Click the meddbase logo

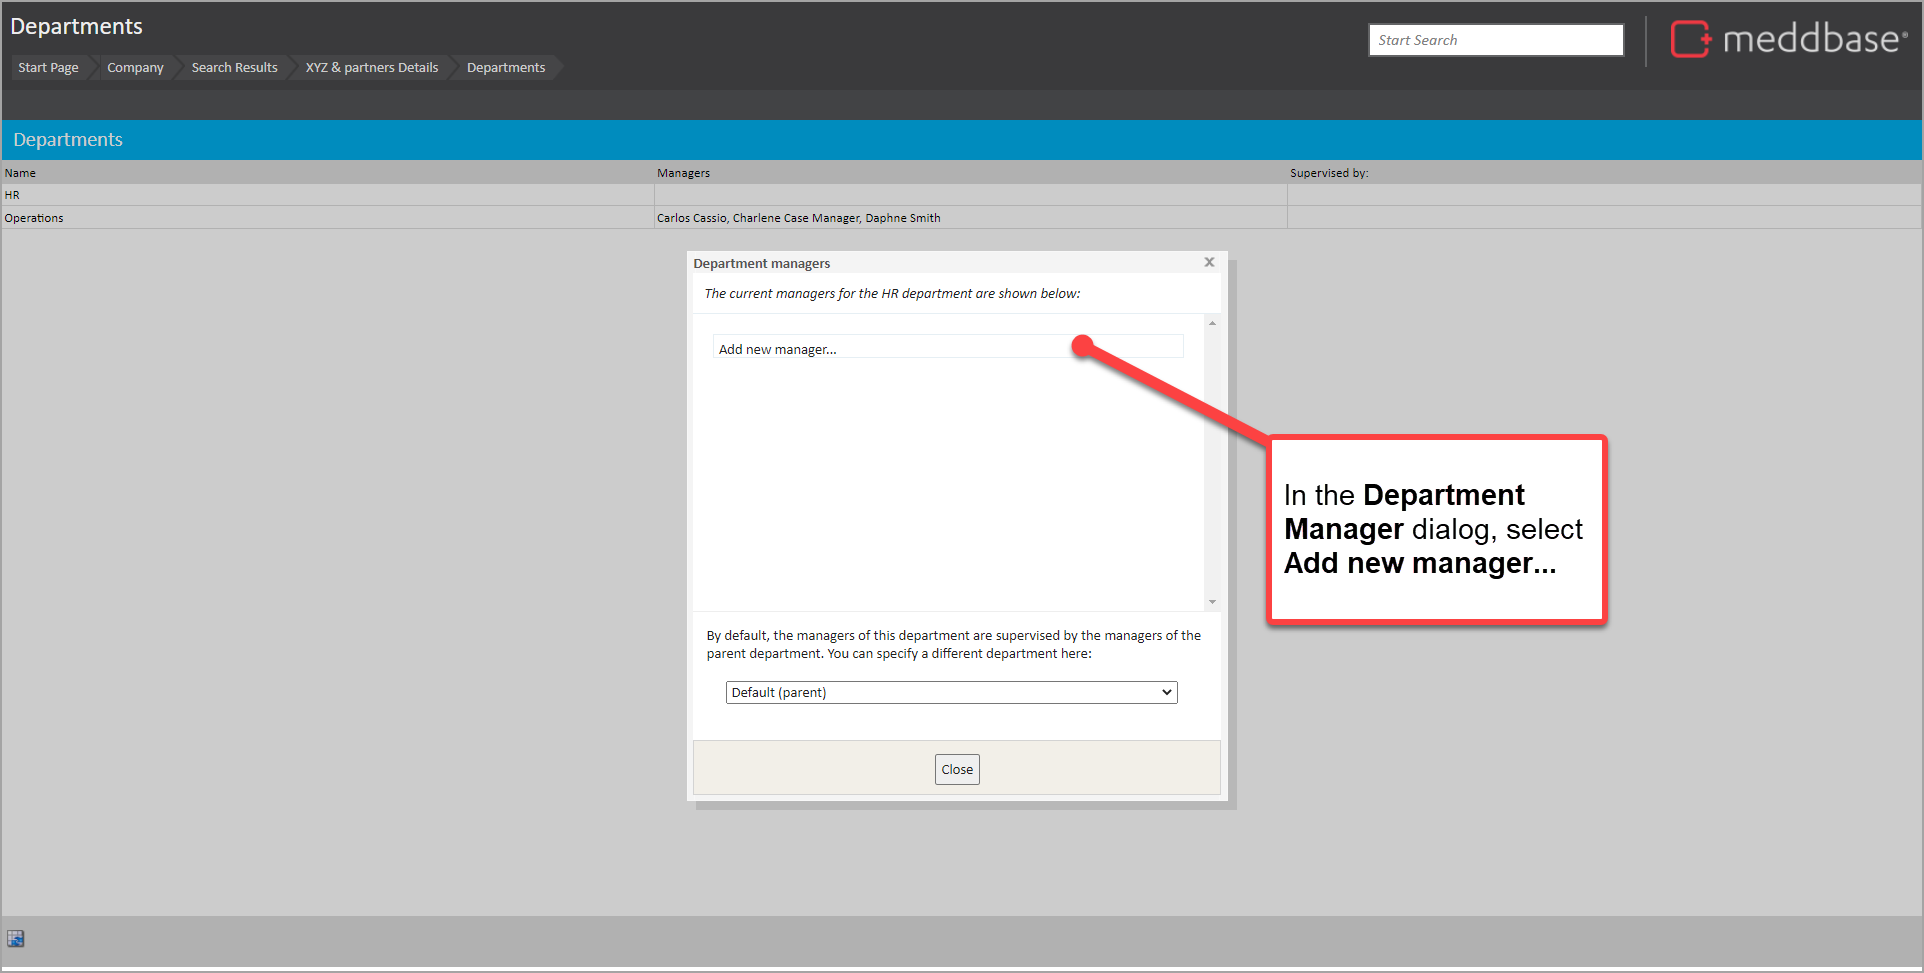[1788, 40]
